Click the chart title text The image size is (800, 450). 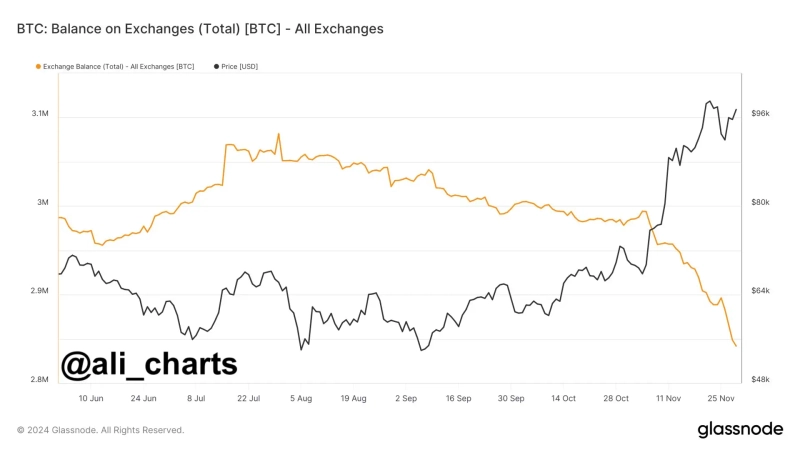coord(200,29)
